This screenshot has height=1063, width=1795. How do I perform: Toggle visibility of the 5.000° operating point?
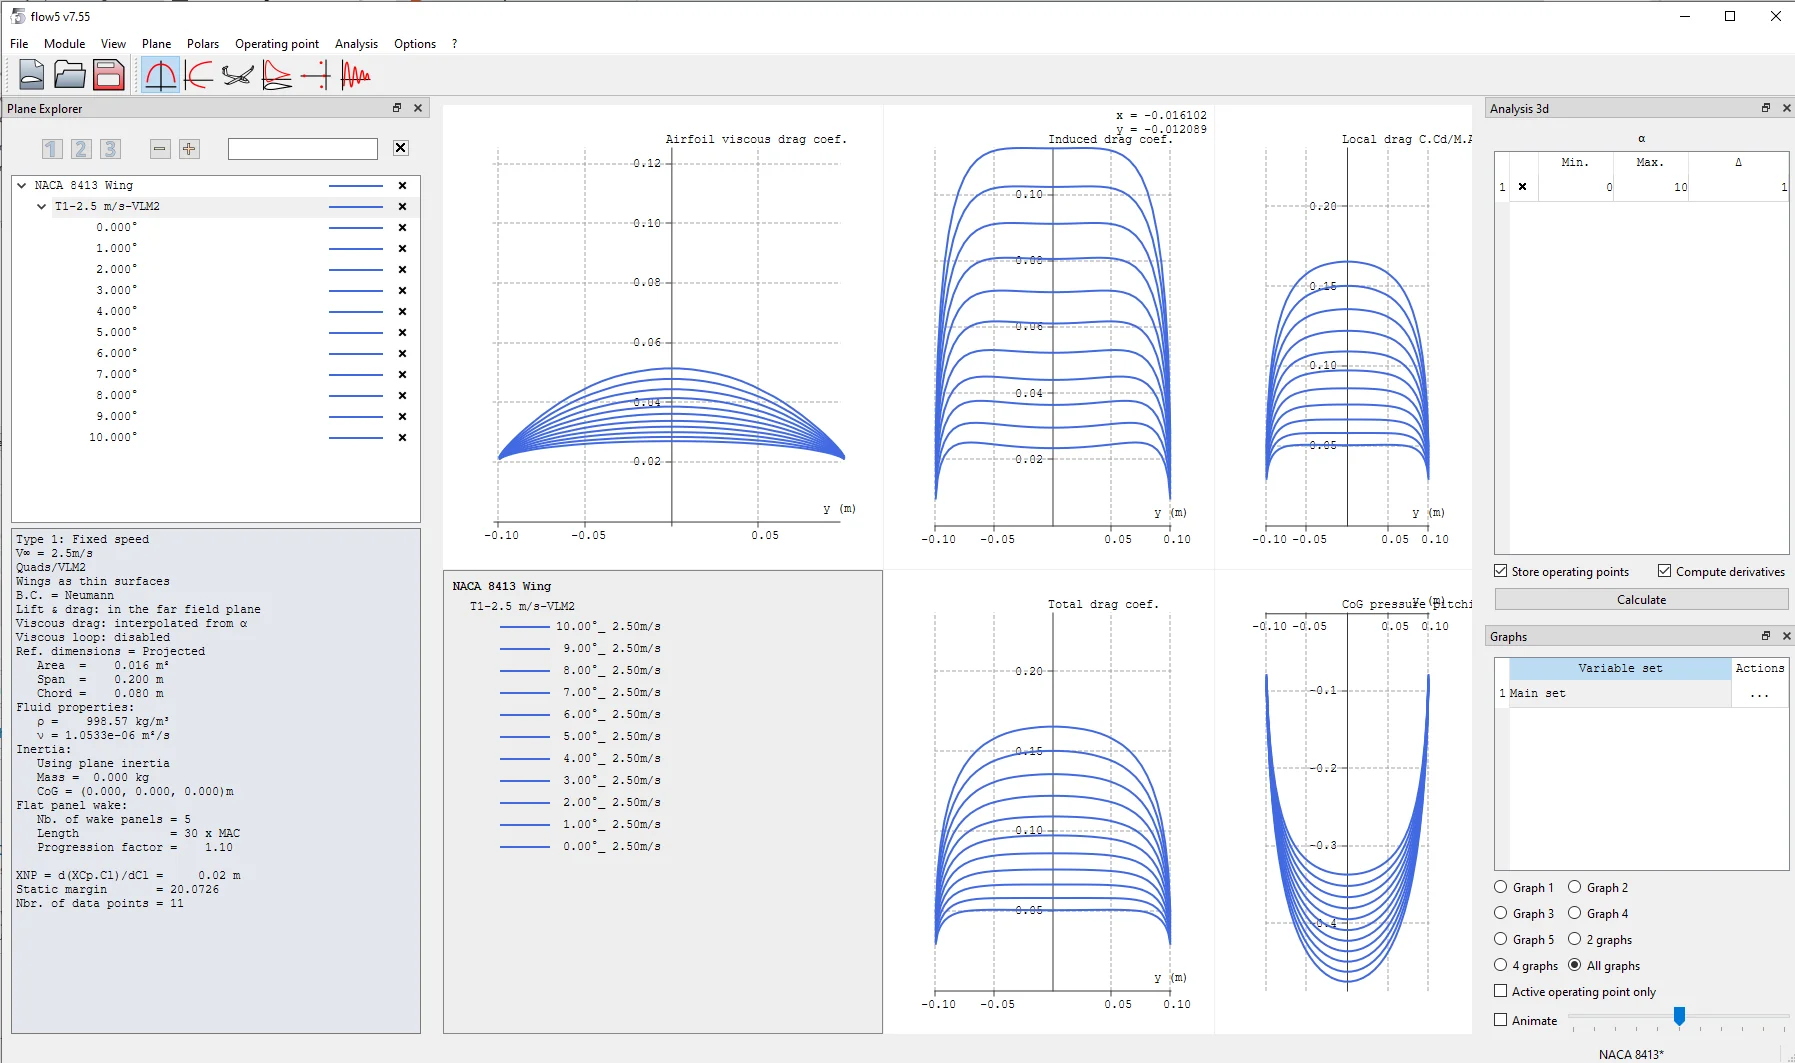402,332
